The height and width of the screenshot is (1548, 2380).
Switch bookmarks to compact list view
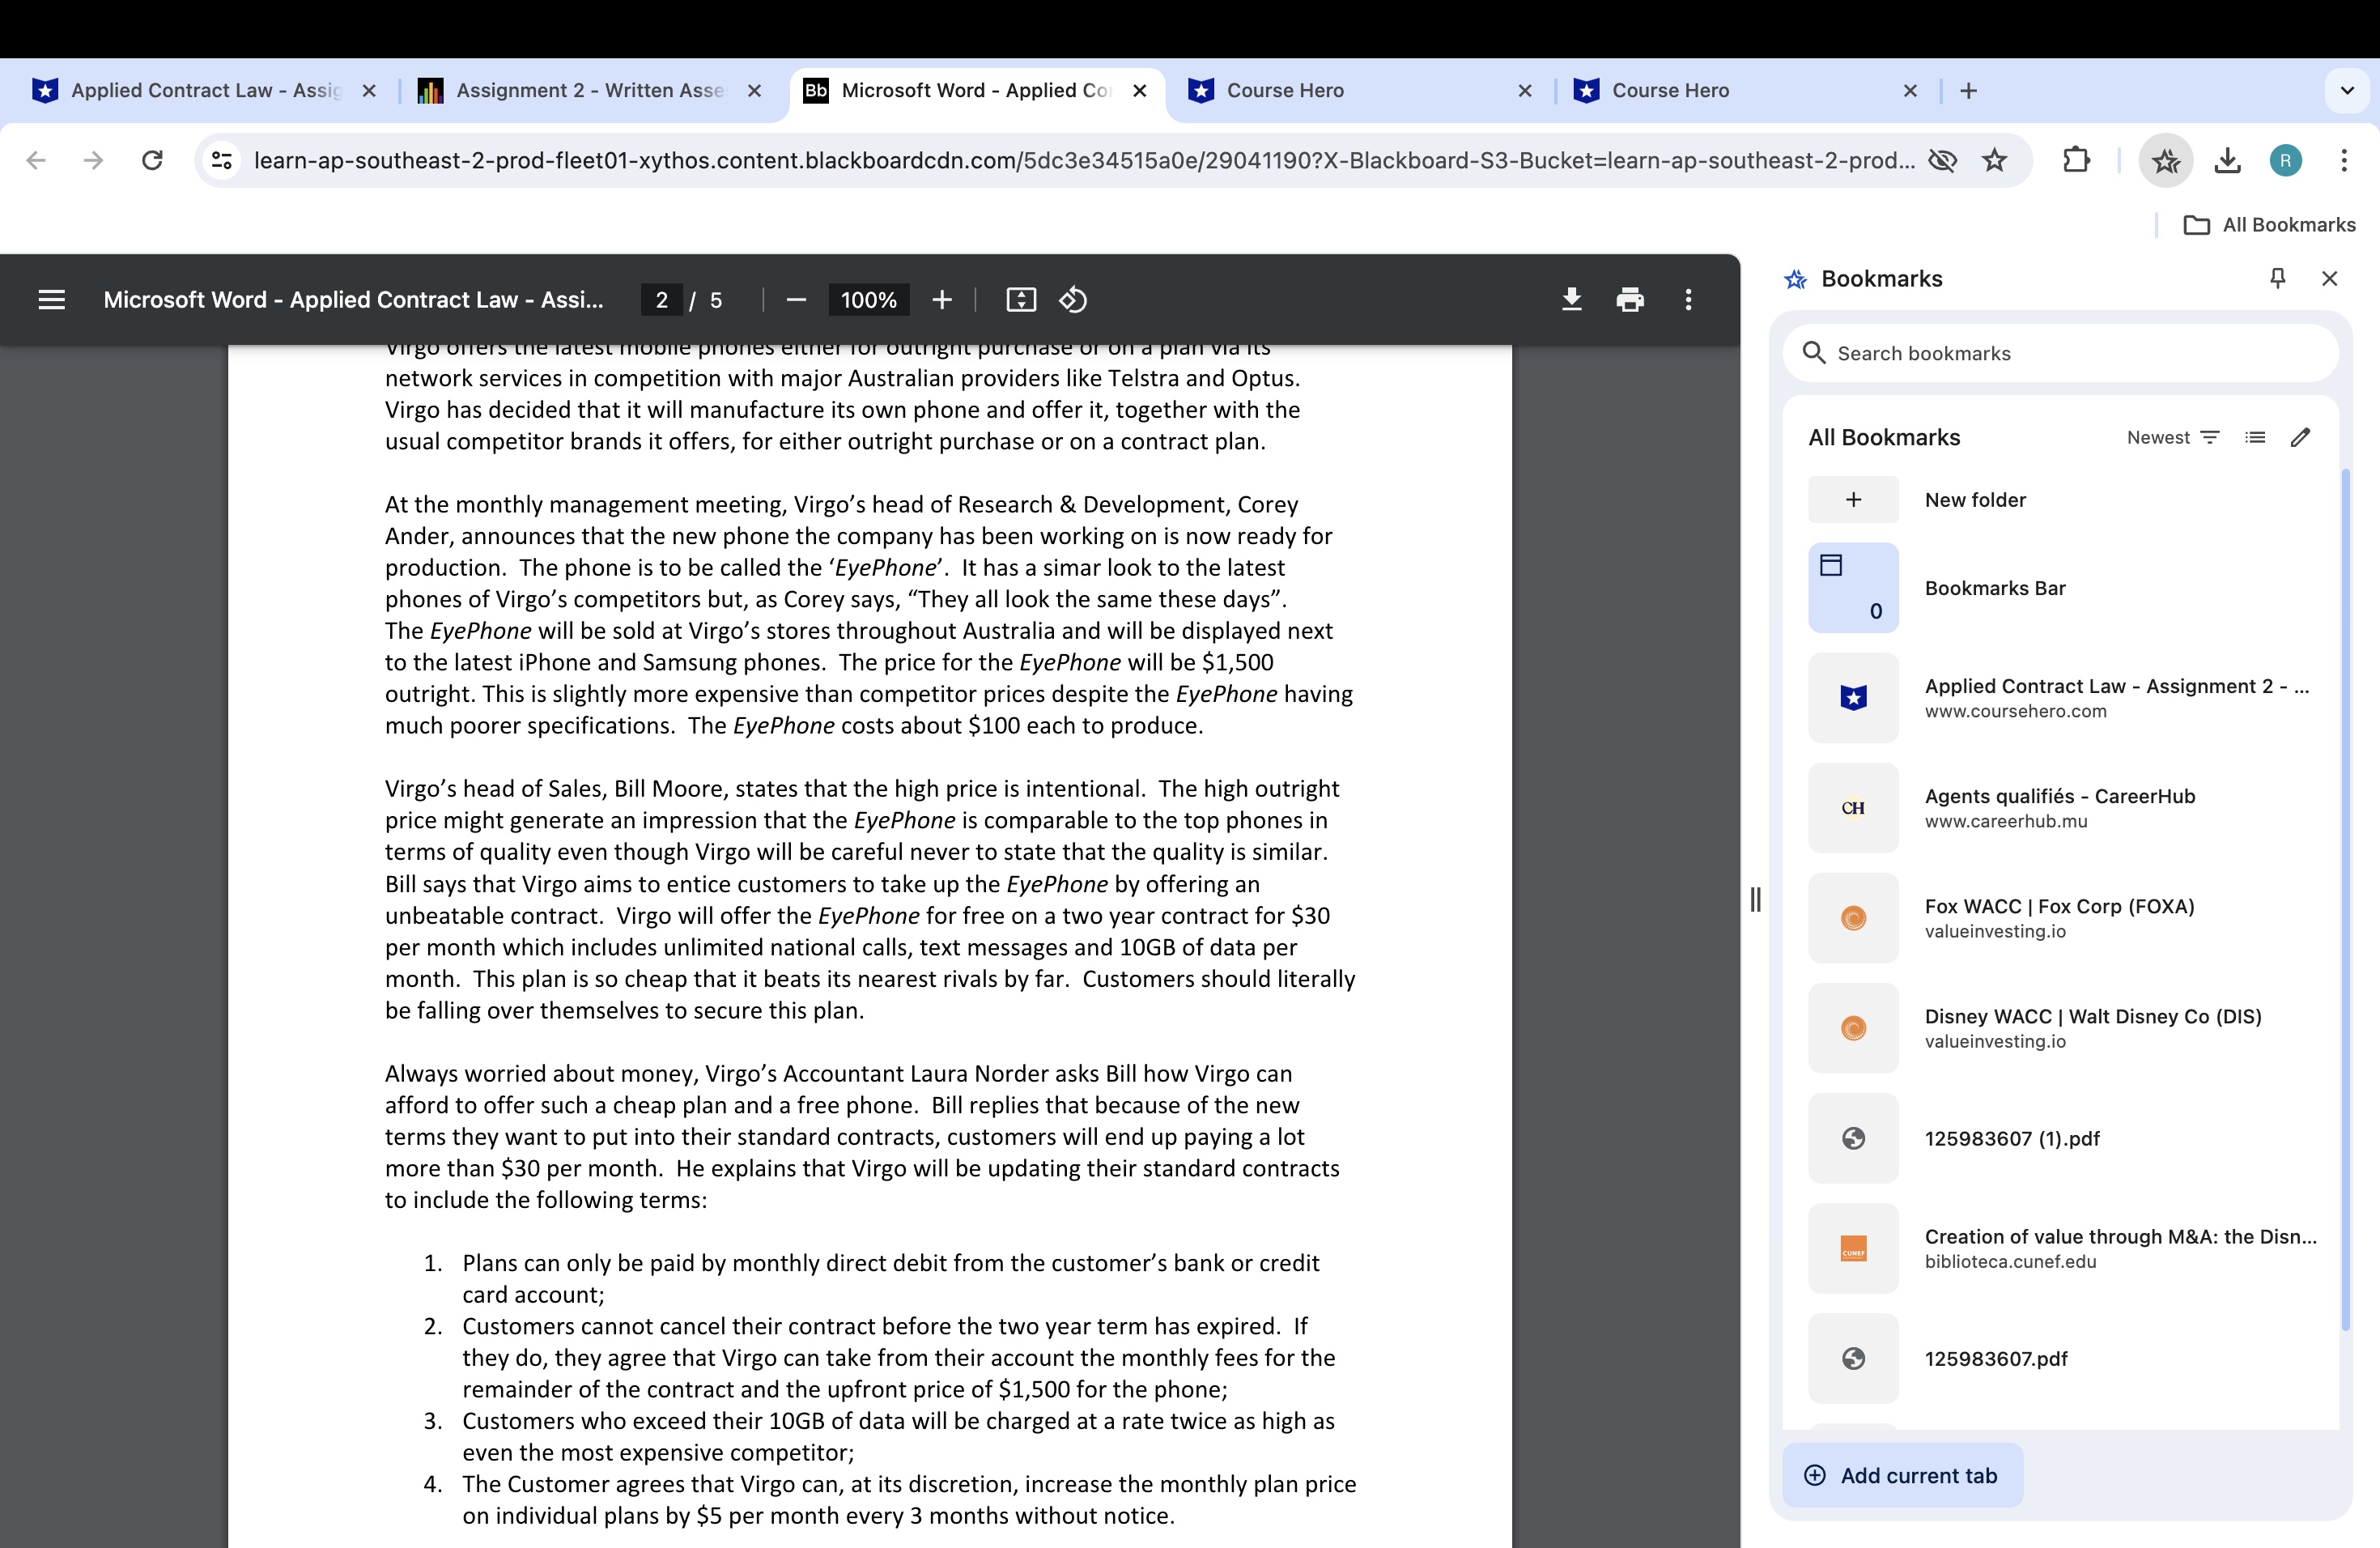(2255, 437)
